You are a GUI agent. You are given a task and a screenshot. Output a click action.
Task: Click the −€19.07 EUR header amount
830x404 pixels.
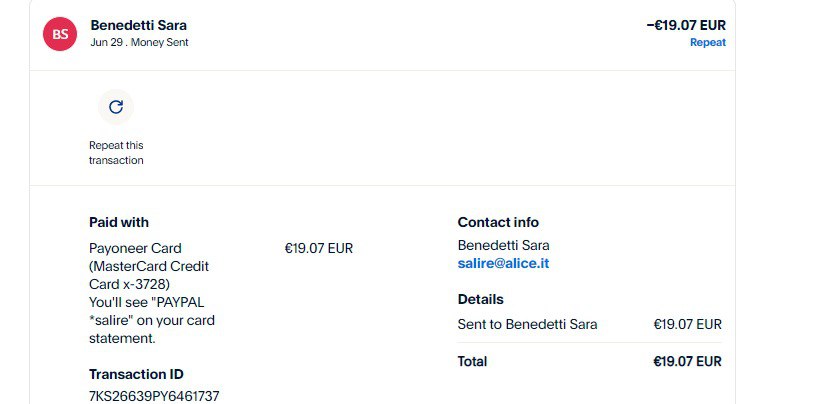(x=686, y=25)
